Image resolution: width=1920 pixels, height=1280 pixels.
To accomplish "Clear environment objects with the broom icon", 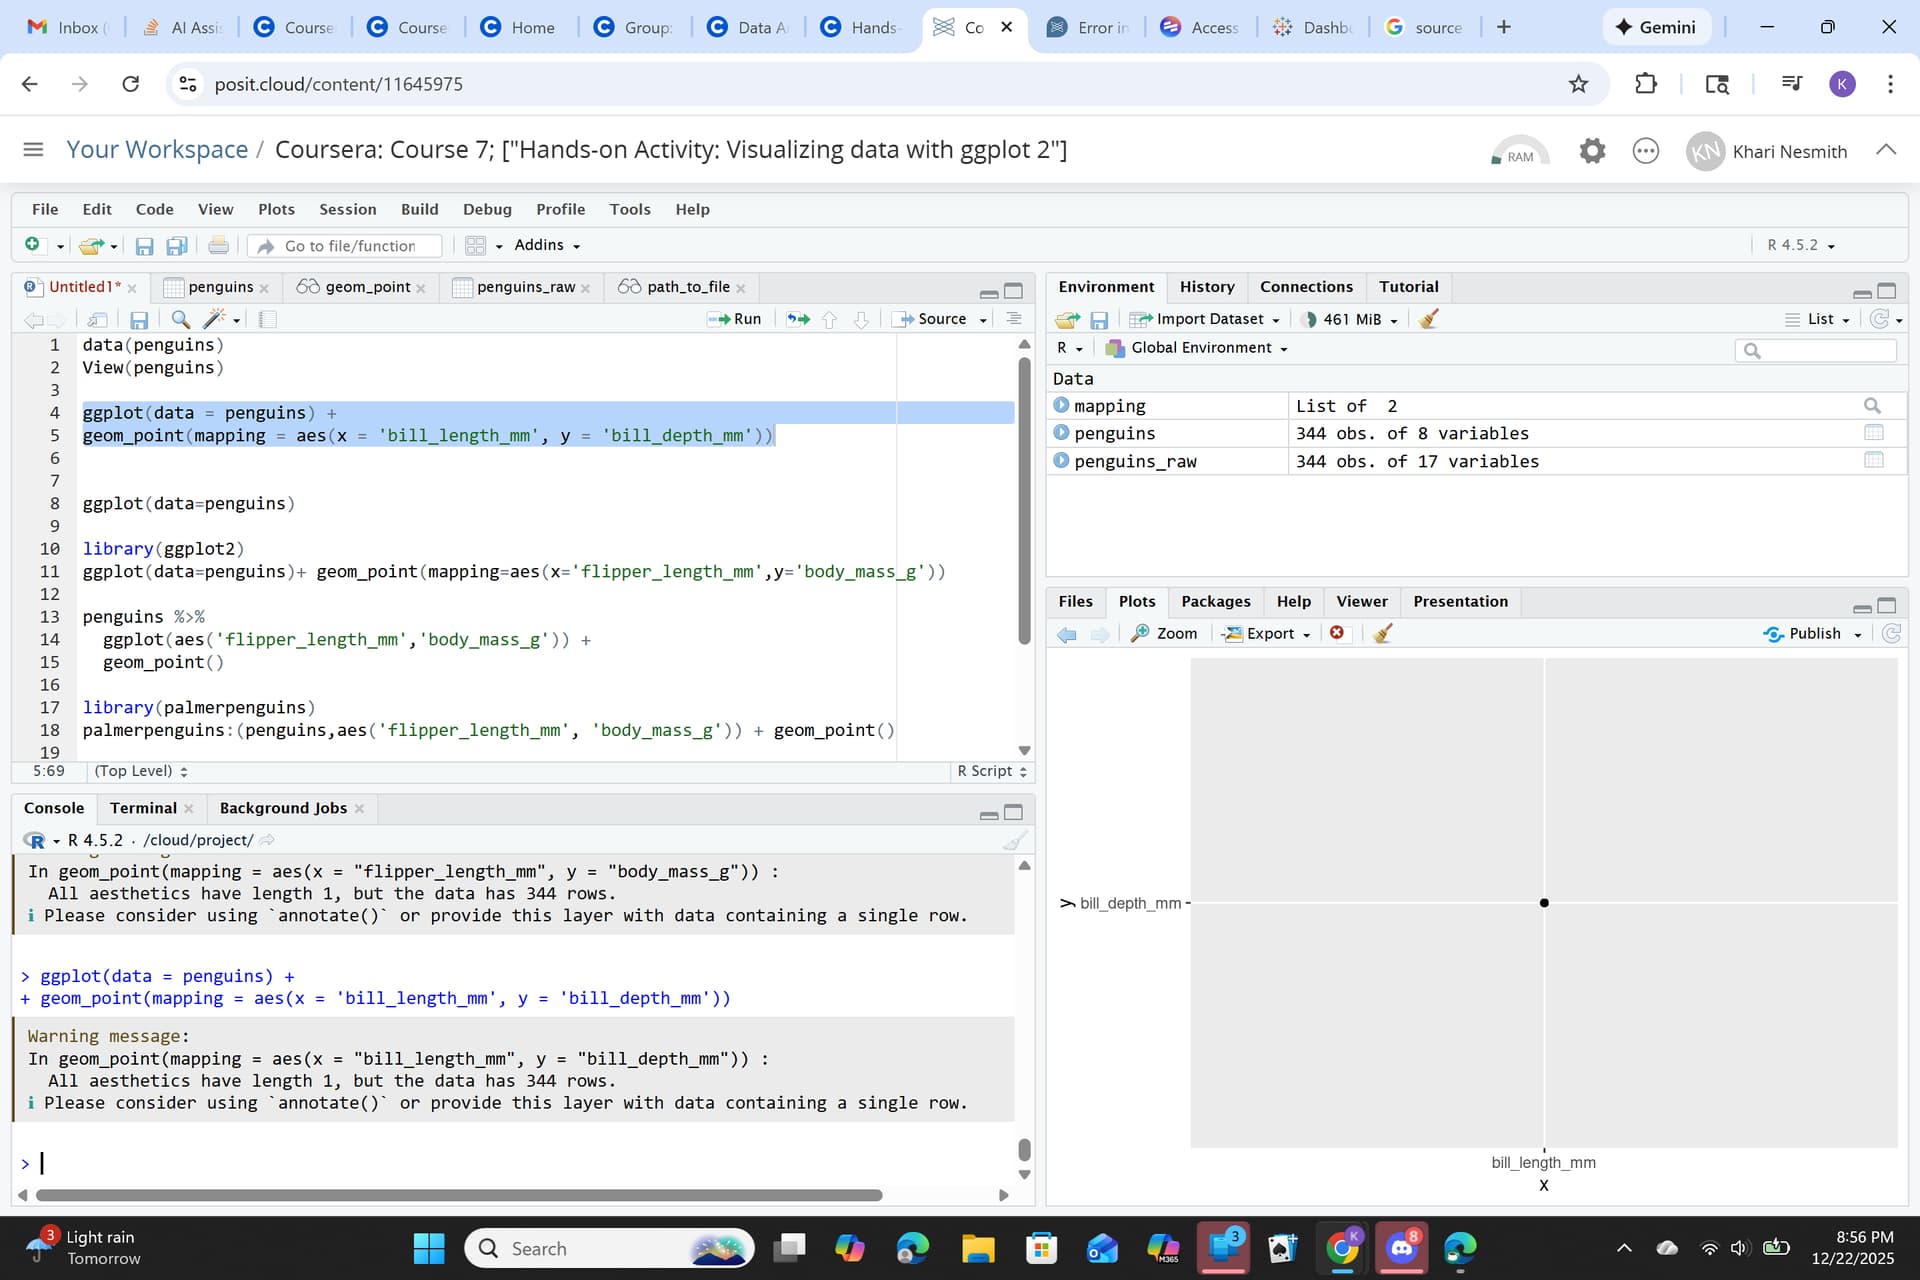I will tap(1429, 319).
